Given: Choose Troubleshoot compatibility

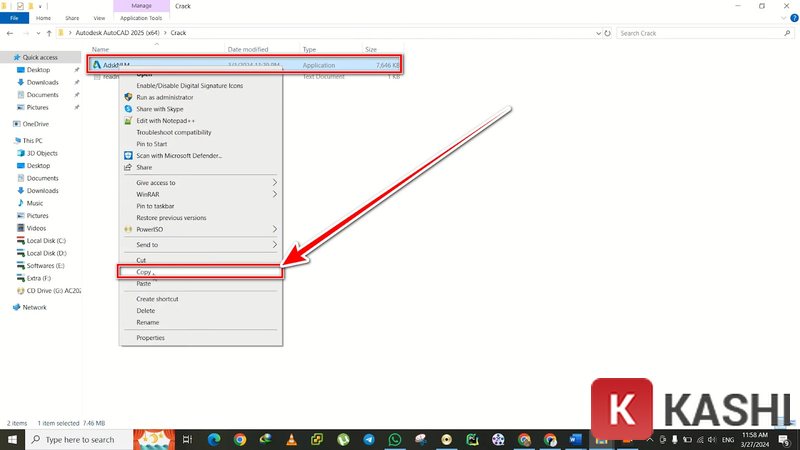Looking at the screenshot, I should [x=201, y=133].
